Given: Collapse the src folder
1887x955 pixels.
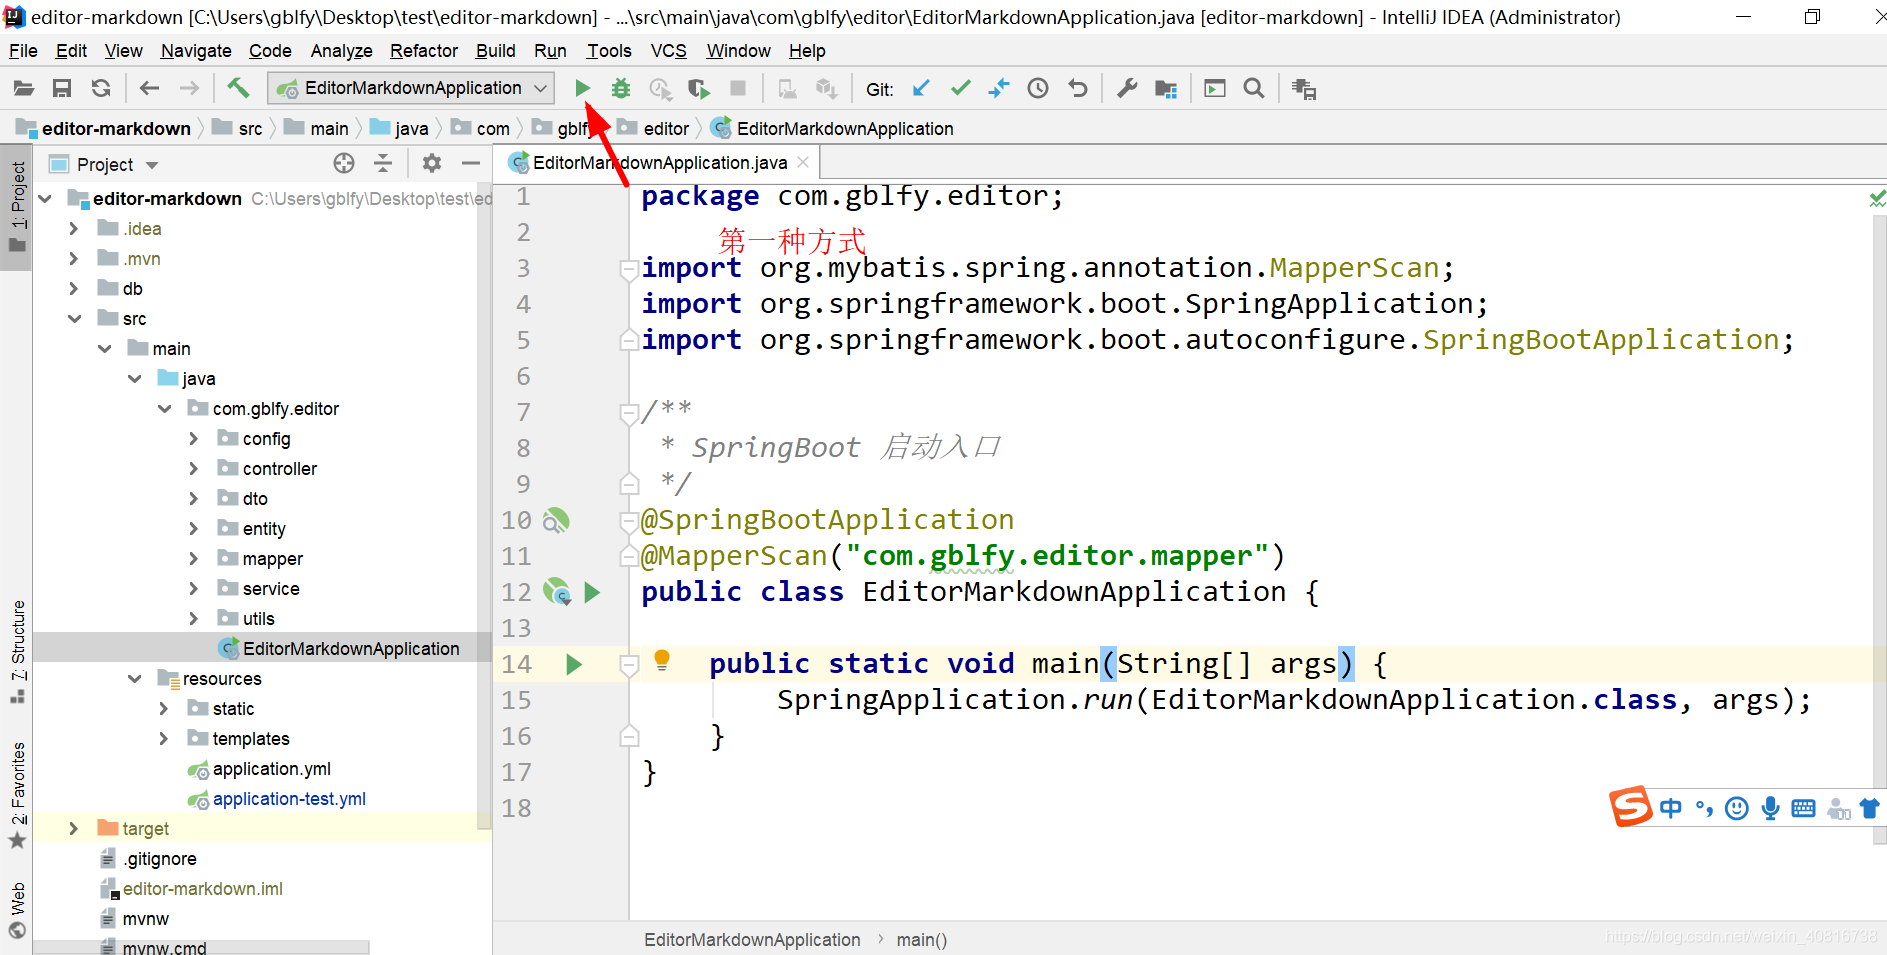Looking at the screenshot, I should [74, 319].
